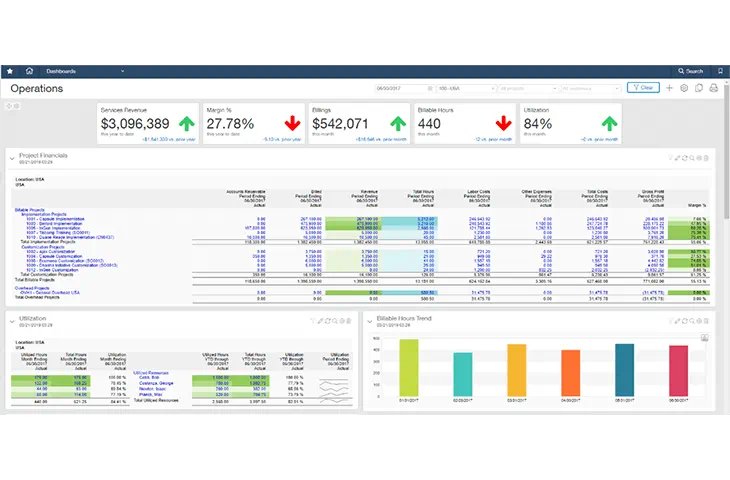The width and height of the screenshot is (730, 480).
Task: Collapse the Utilization panel
Action: coord(12,321)
